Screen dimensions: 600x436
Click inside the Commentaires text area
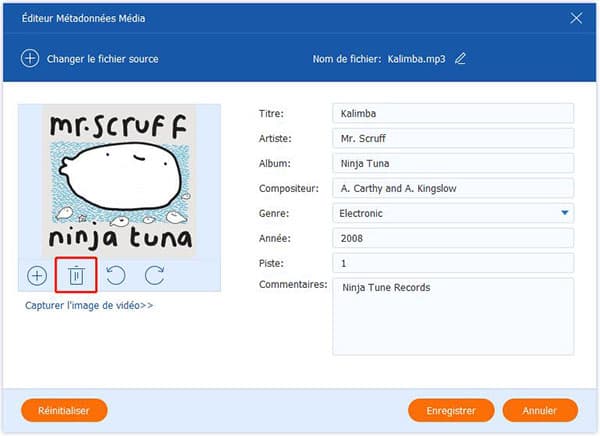453,317
